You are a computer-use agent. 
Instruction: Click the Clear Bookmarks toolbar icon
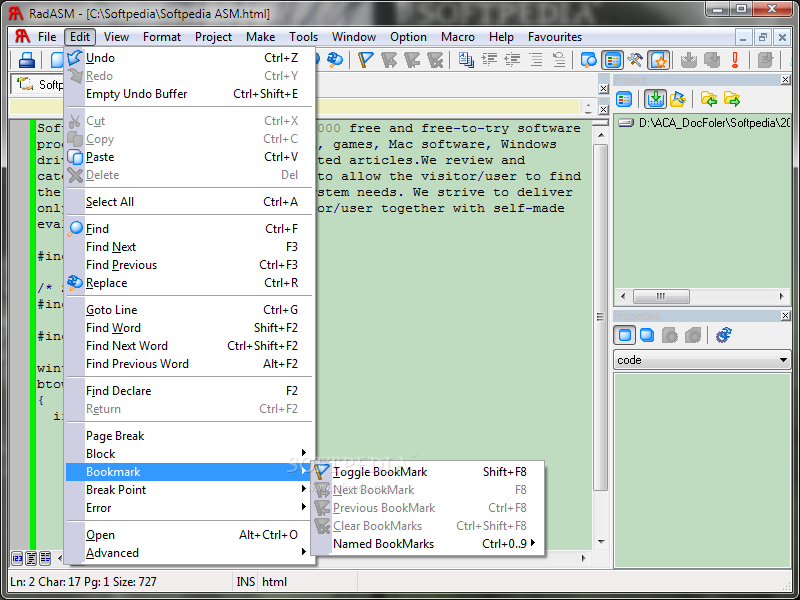(435, 60)
